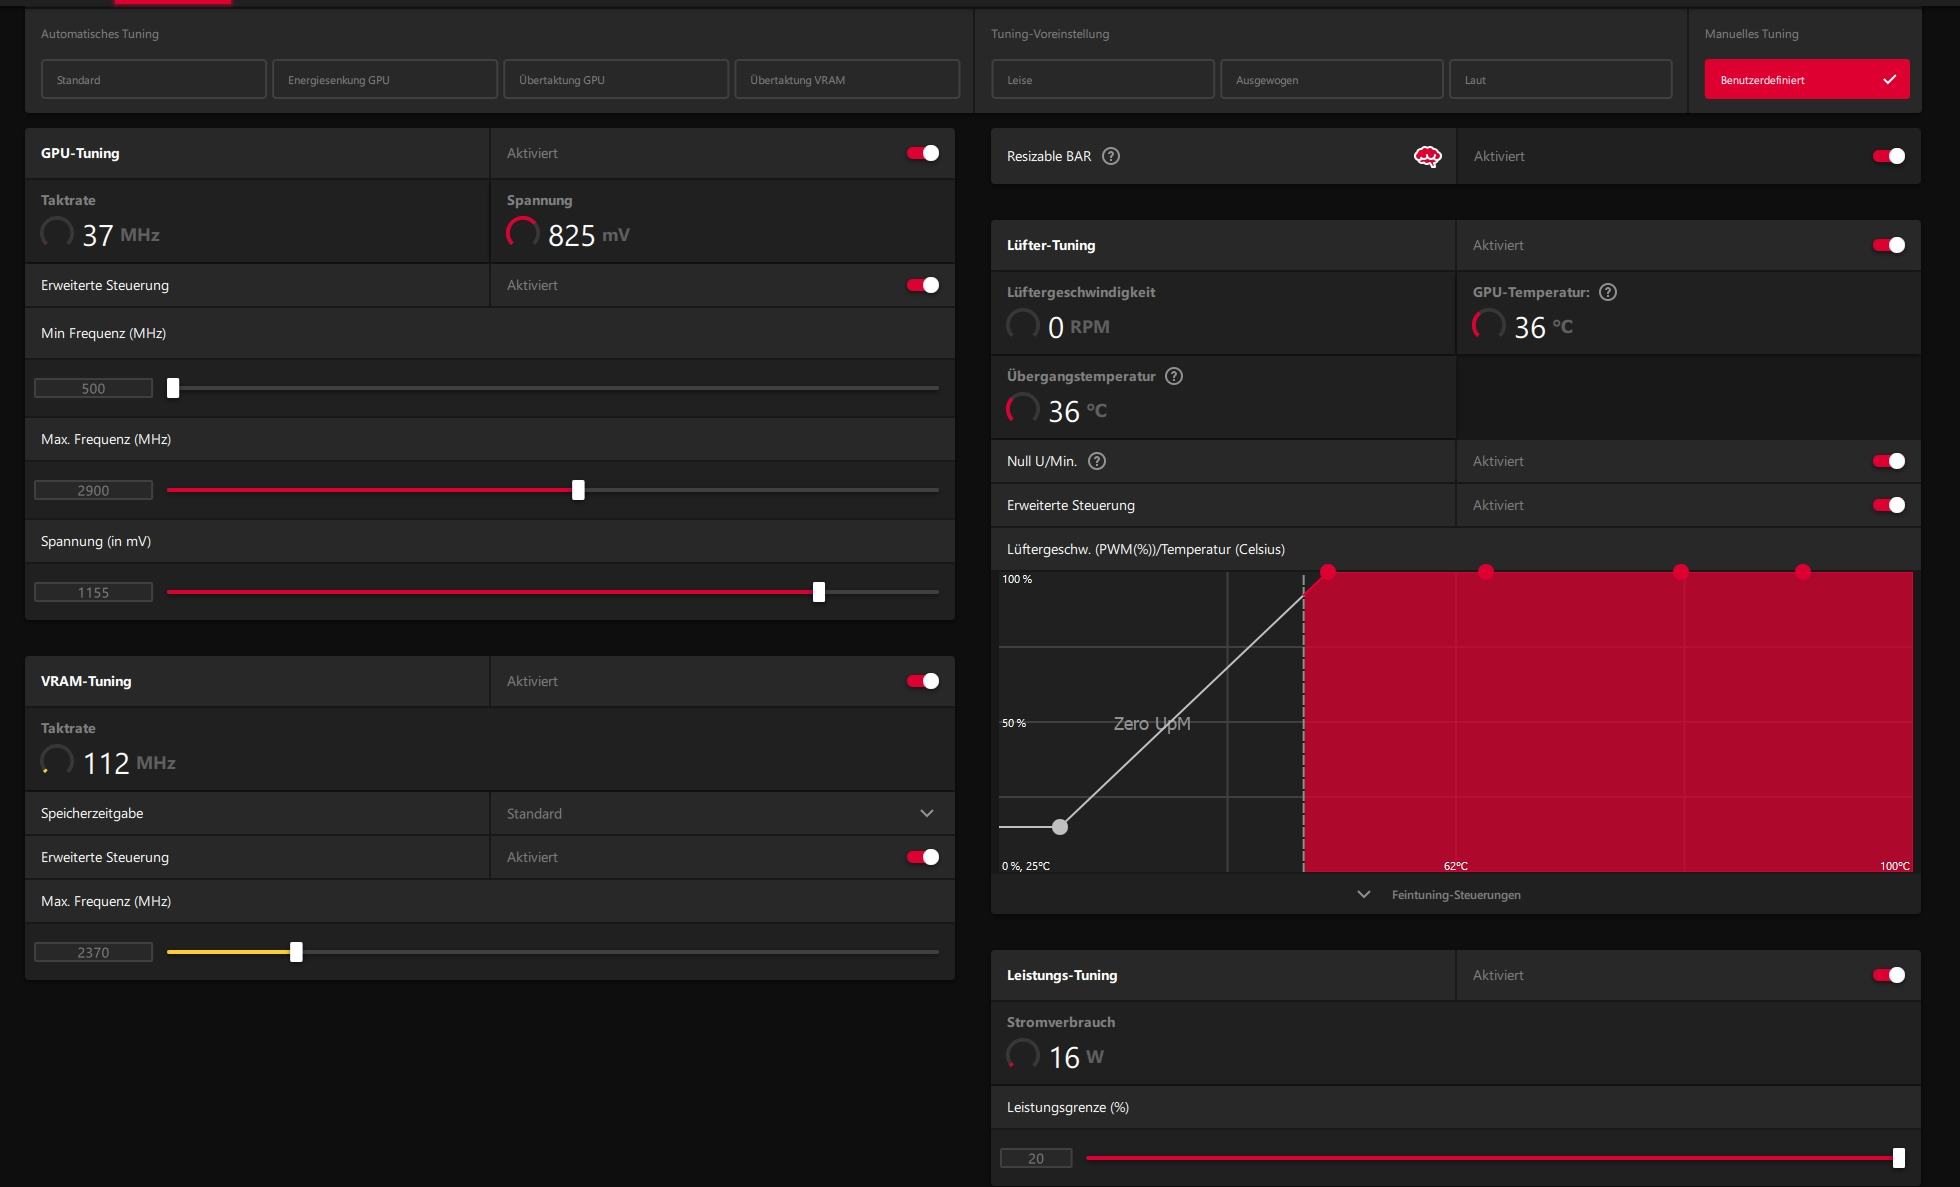The width and height of the screenshot is (1960, 1187).
Task: Click the Benutzerdefiniert manual tuning button
Action: [x=1807, y=79]
